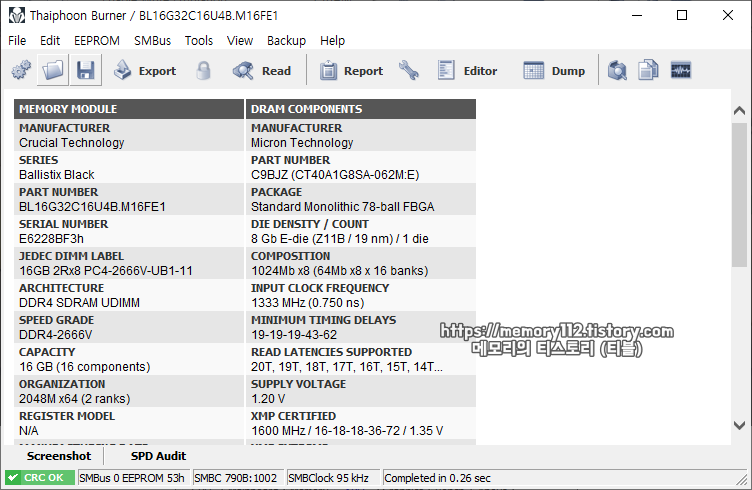
Task: Open the Editor toolbar button
Action: (x=467, y=70)
